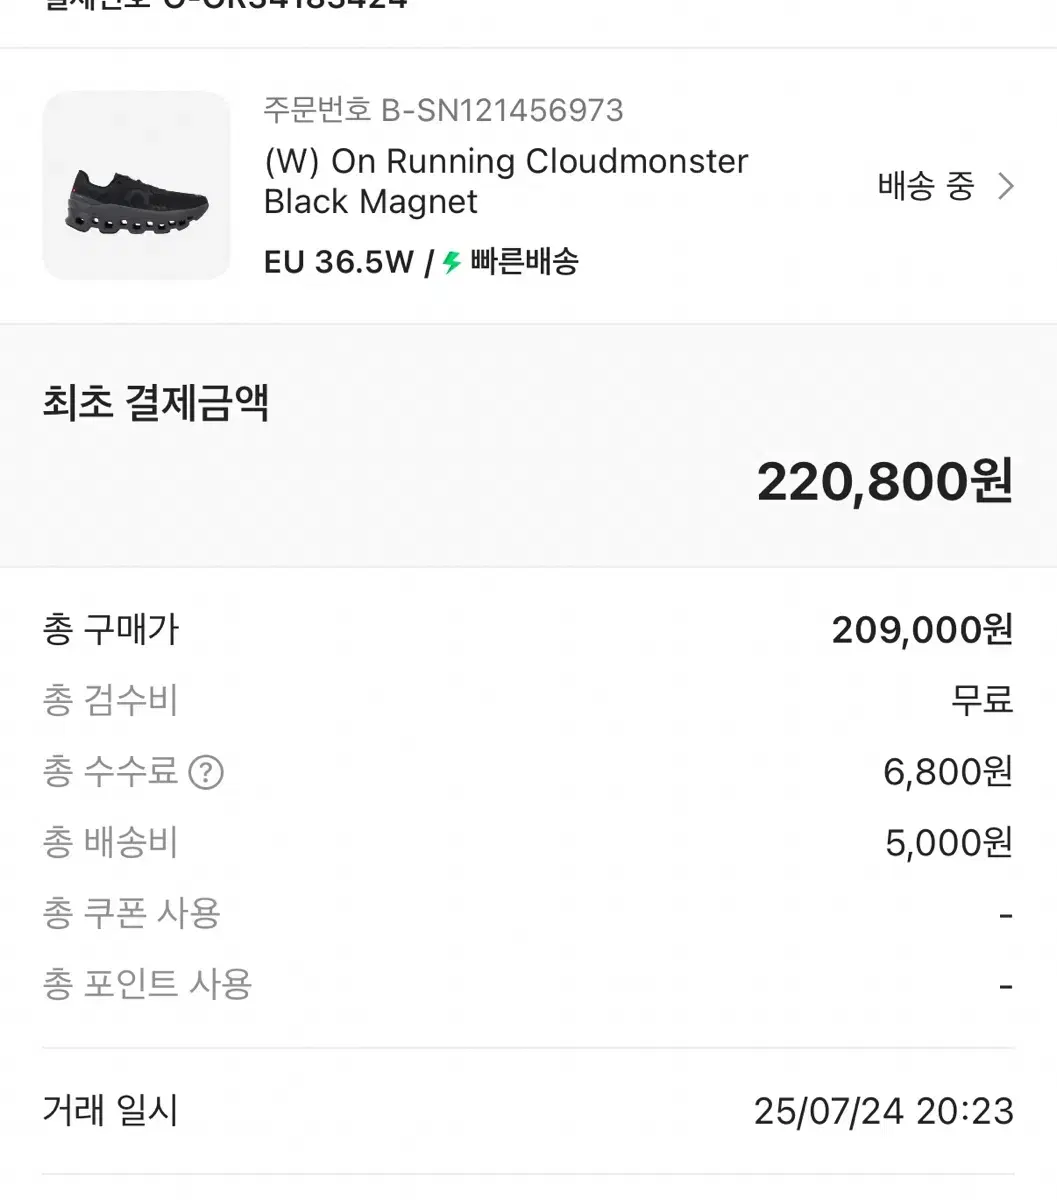
Task: Tap the 최초 결제금액 heading
Action: tap(156, 402)
